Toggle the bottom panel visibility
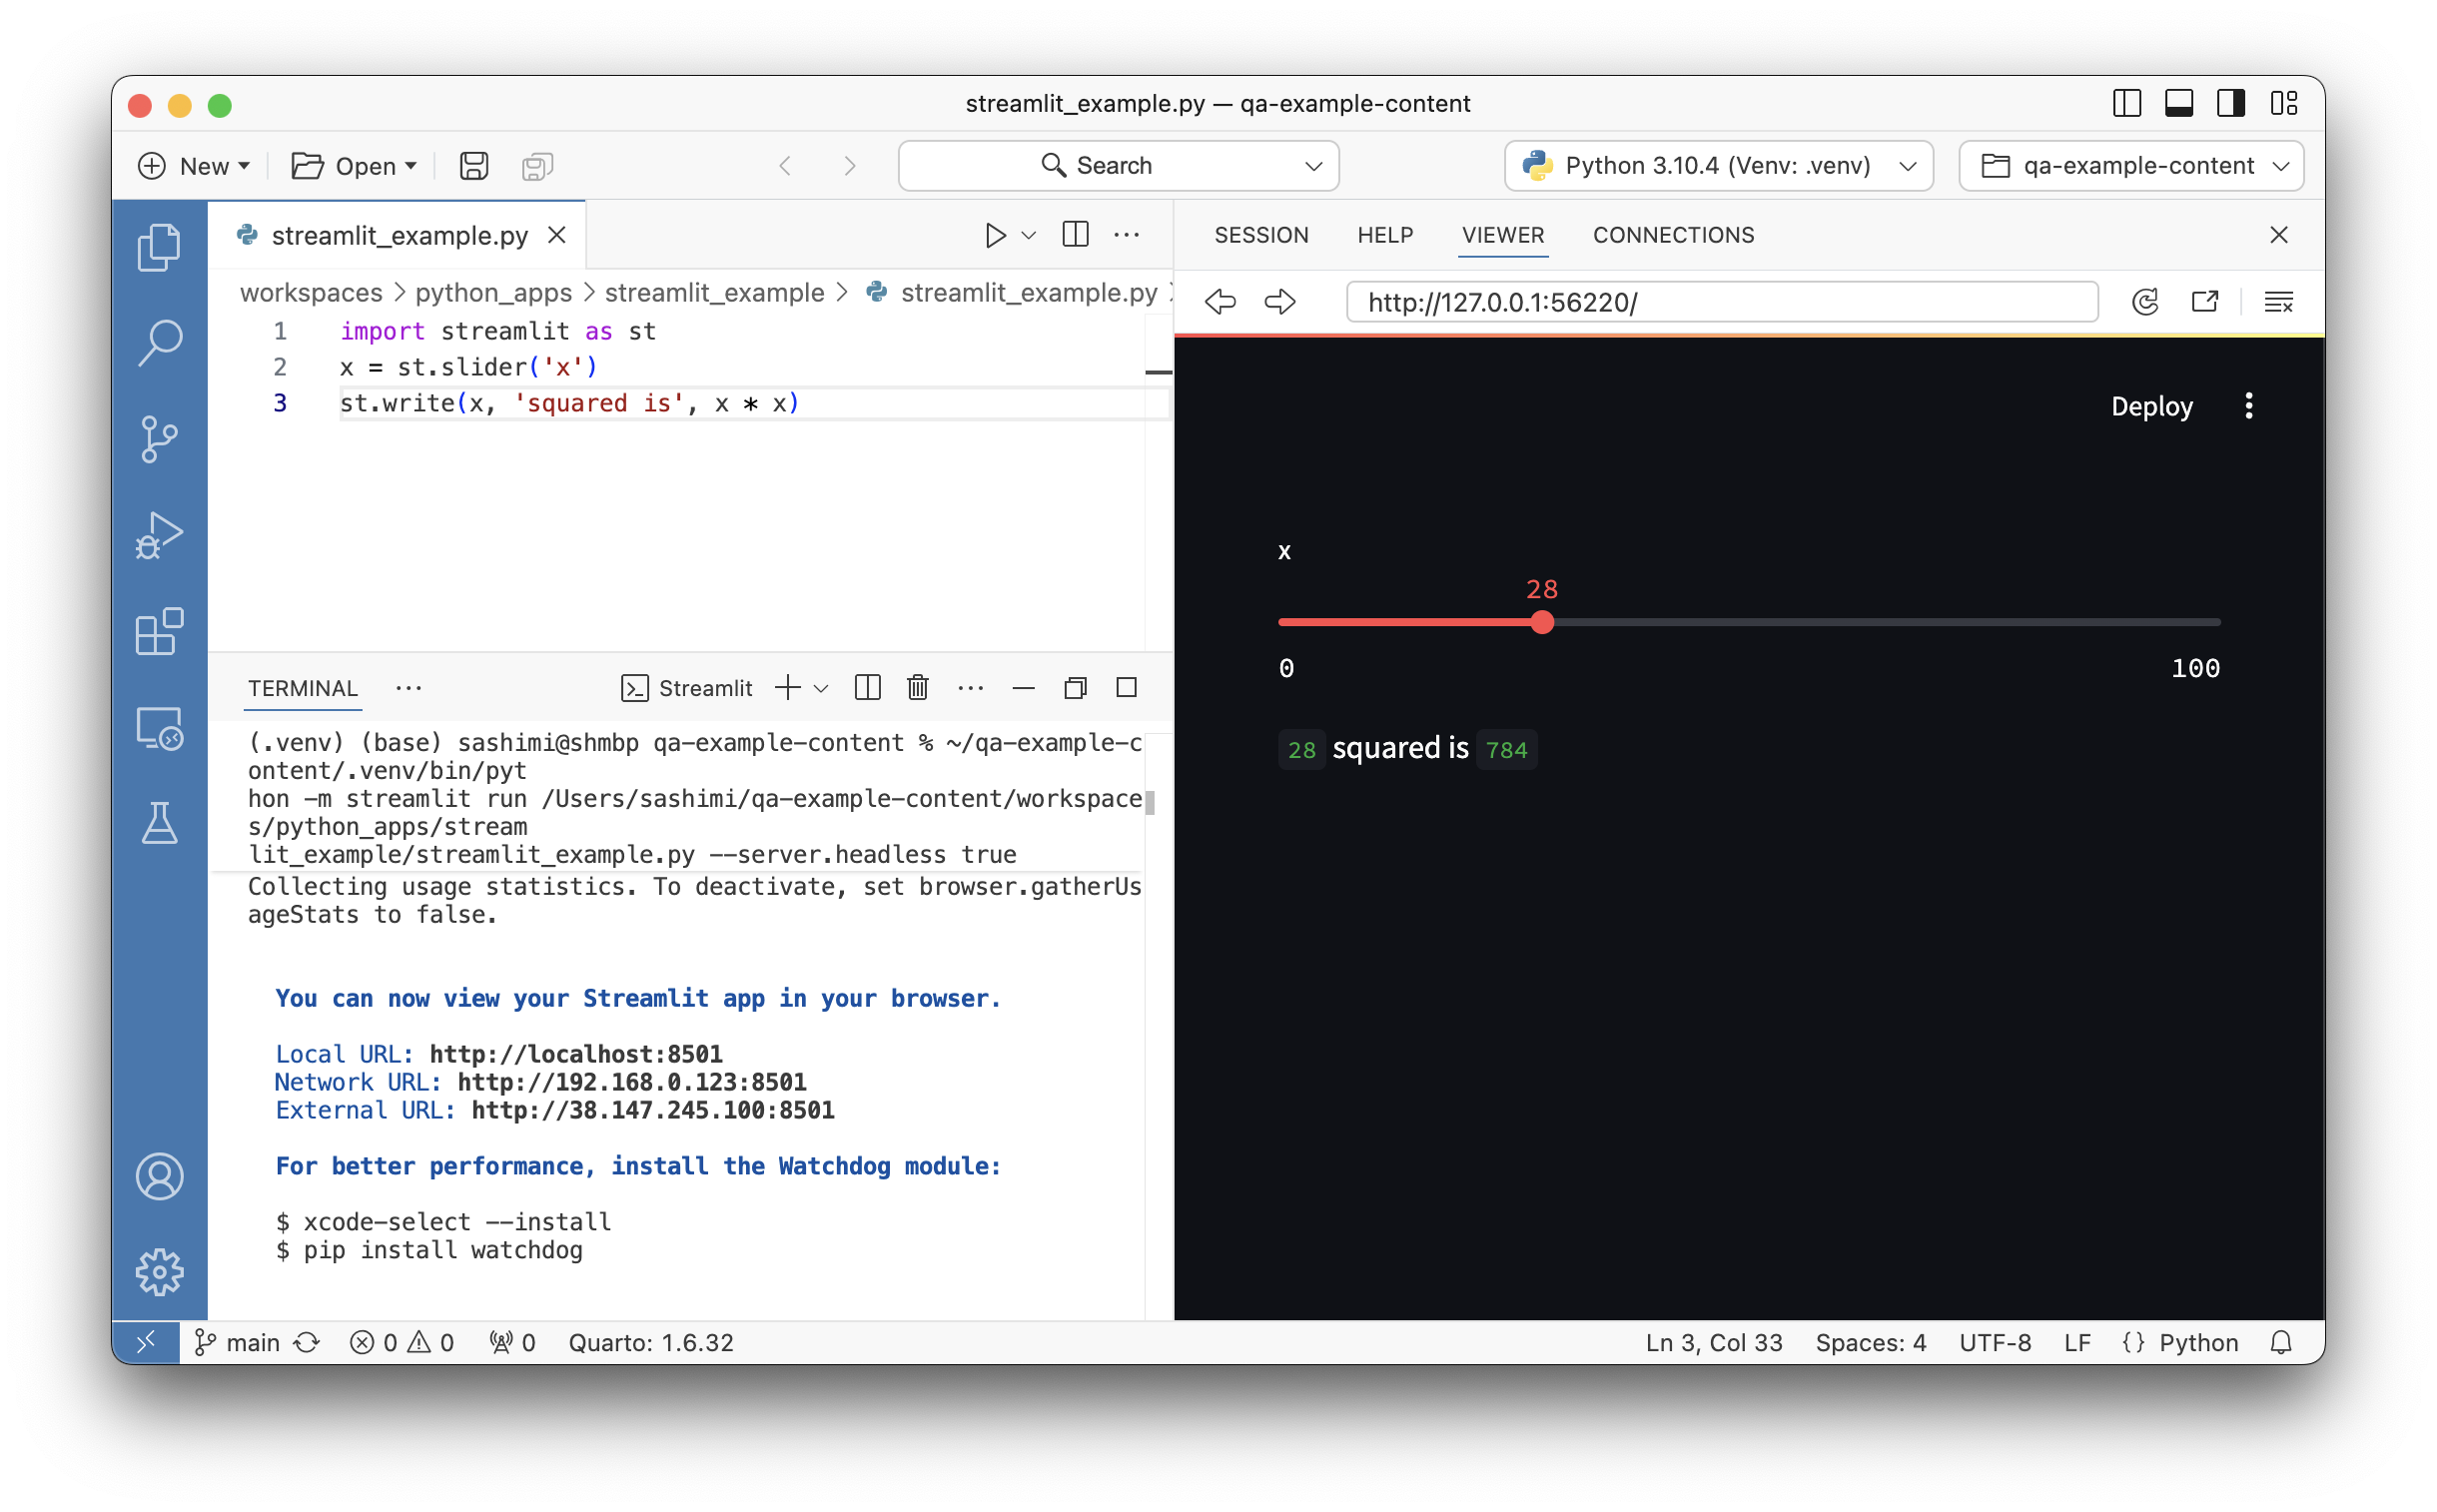The width and height of the screenshot is (2437, 1512). pos(2180,103)
